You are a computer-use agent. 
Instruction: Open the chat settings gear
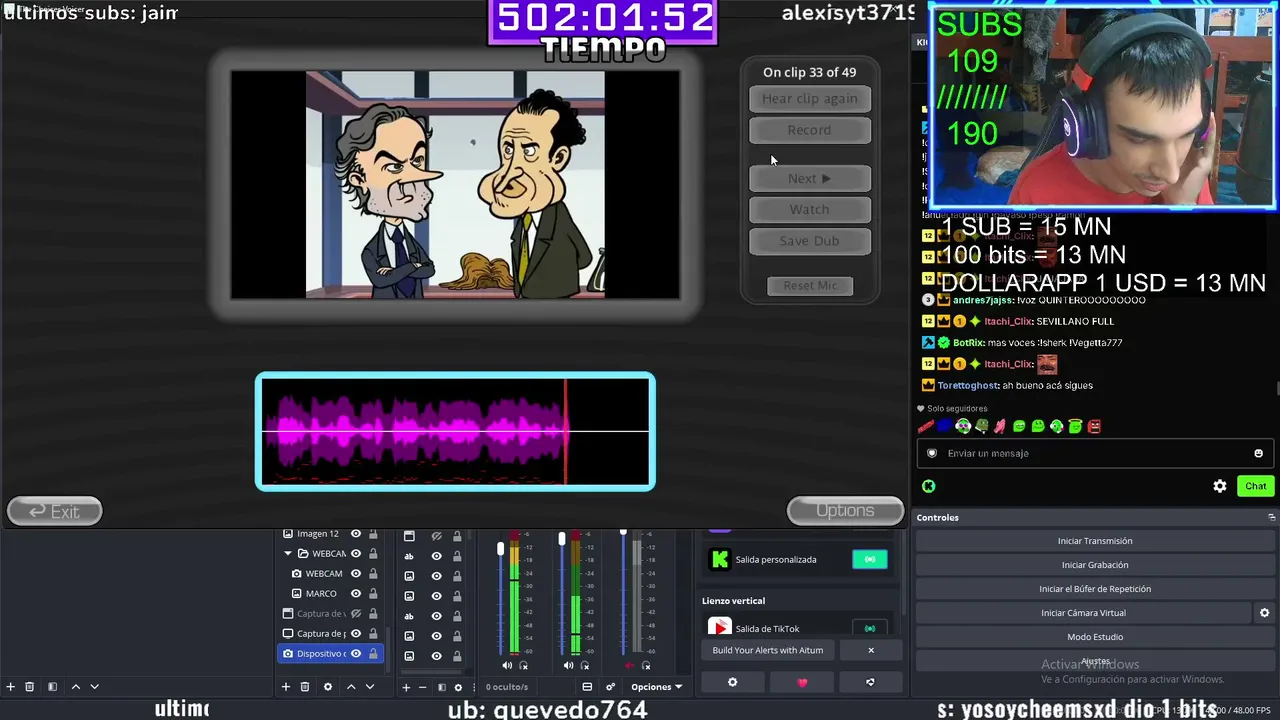click(x=1220, y=486)
